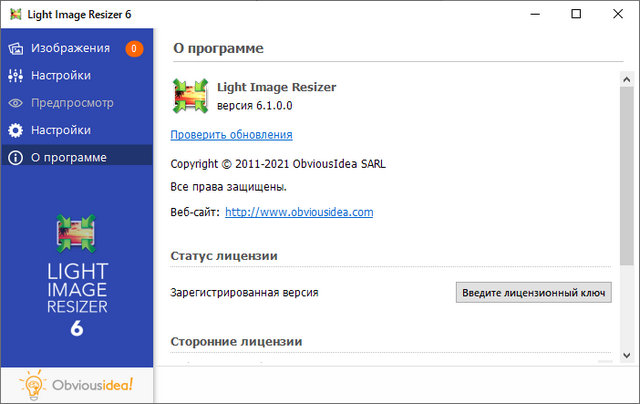Open Настройки with the sliders icon
The height and width of the screenshot is (404, 640).
coord(15,75)
